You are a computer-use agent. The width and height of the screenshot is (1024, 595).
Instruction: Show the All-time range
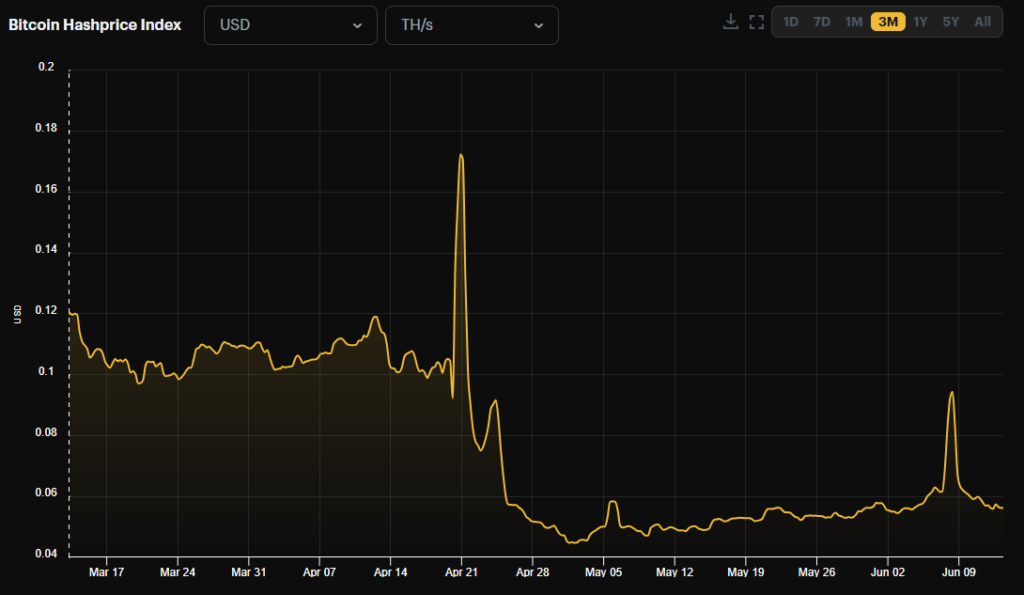click(982, 21)
